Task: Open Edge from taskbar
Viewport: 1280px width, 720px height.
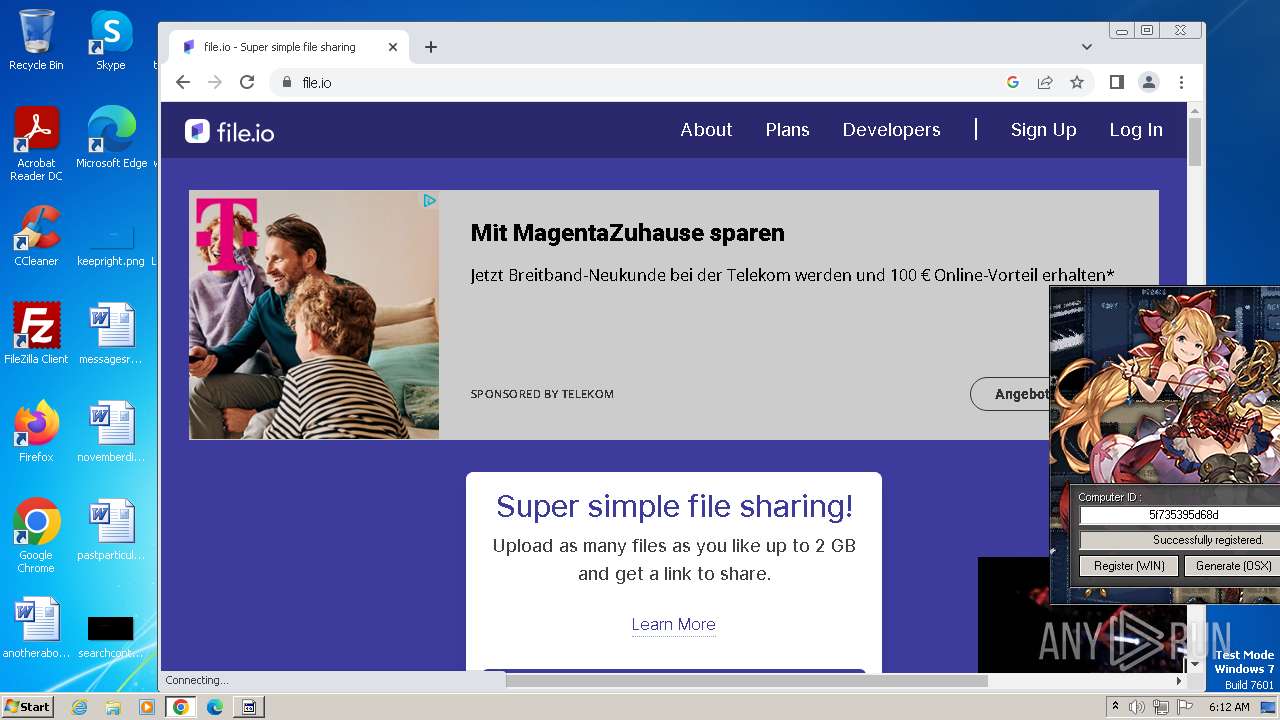Action: [215, 707]
